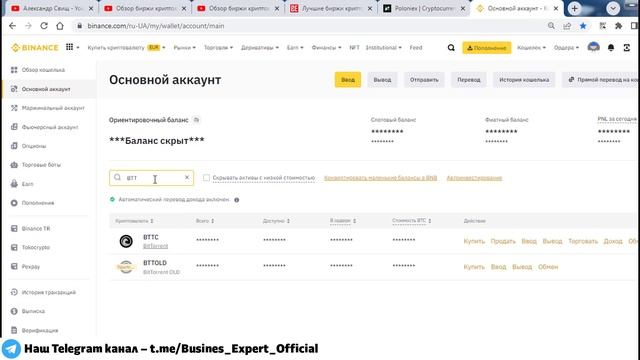
Task: Open browser extensions puzzle icon
Action: (x=618, y=26)
